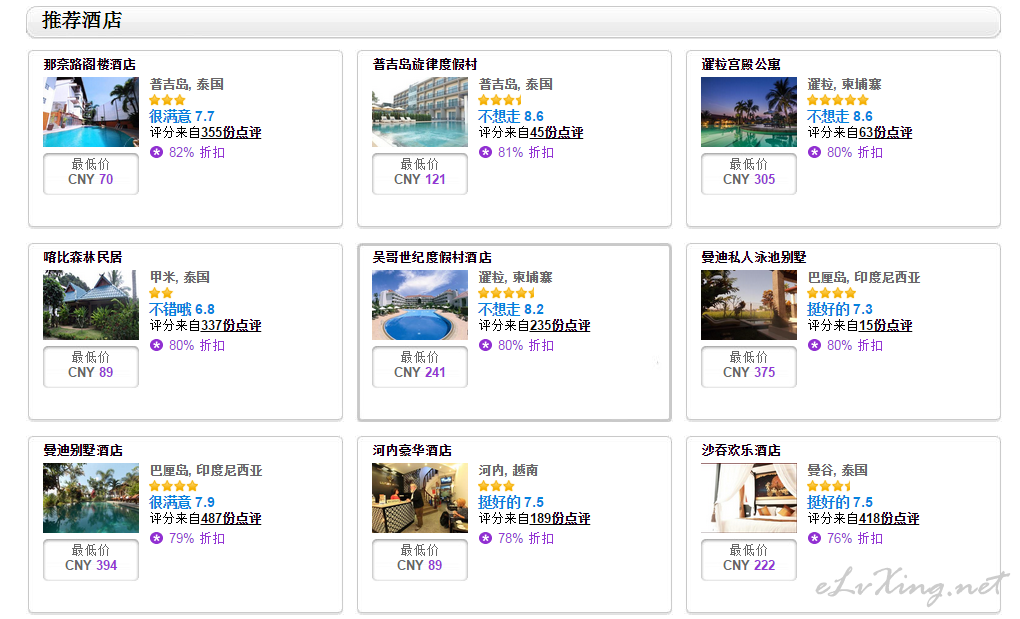Open the 曼迪私人泳池别墅 photo
The height and width of the screenshot is (619, 1020).
(x=749, y=305)
